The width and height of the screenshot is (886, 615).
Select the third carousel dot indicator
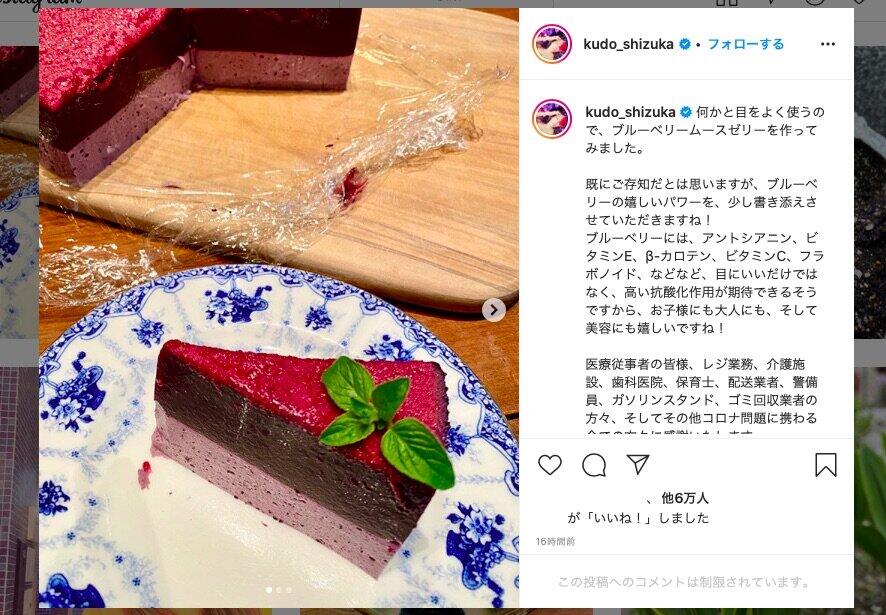coord(289,590)
